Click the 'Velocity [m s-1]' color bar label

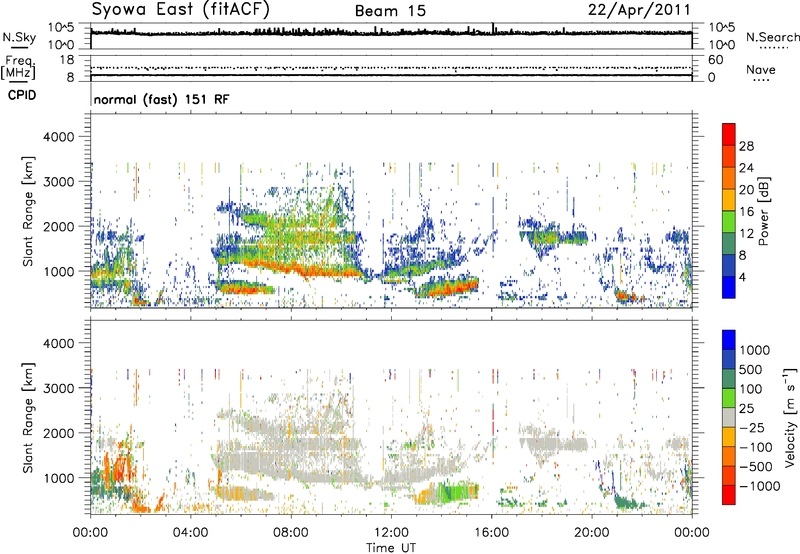(x=790, y=417)
